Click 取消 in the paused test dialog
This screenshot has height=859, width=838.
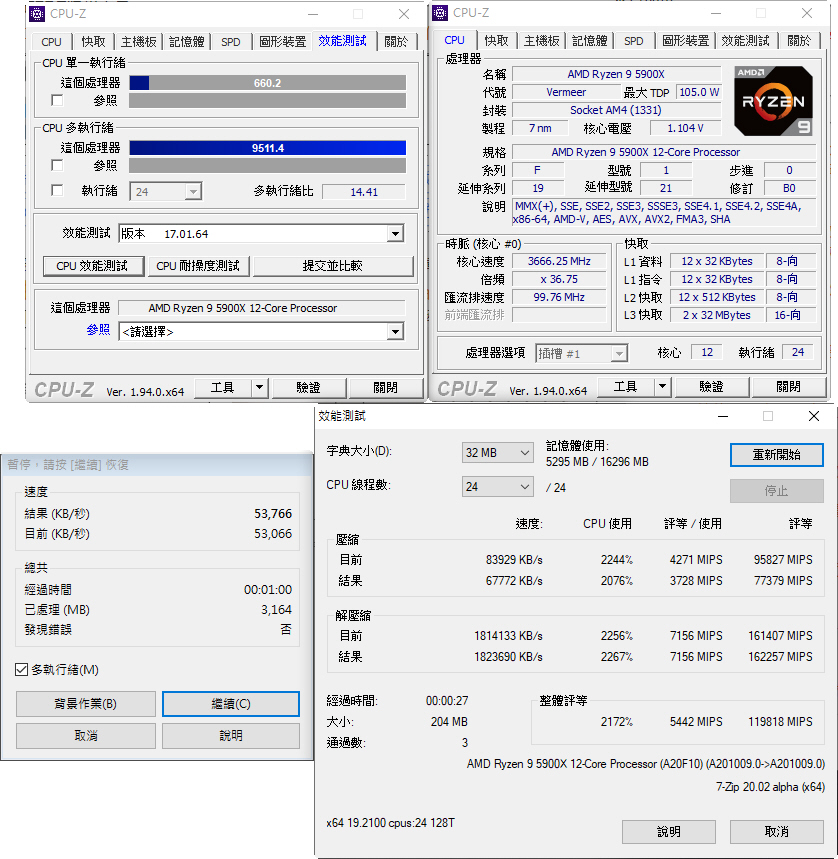click(x=85, y=736)
